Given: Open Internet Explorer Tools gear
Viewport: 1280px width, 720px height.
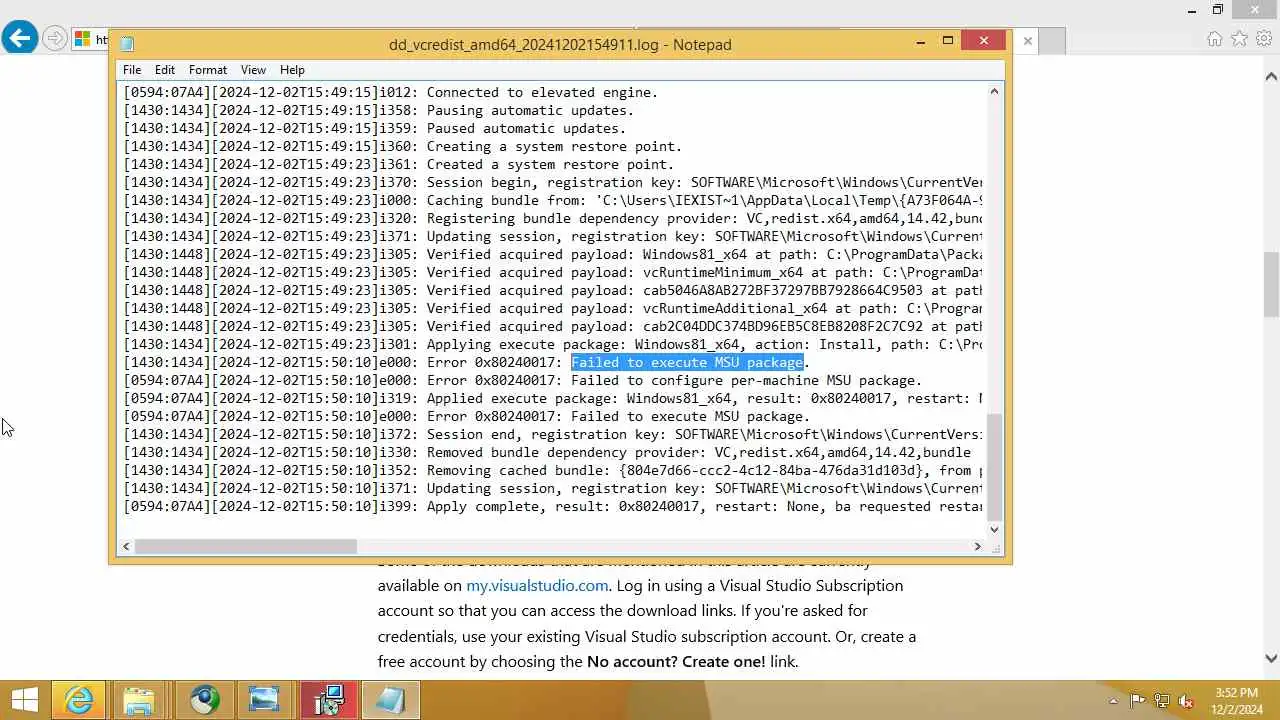Looking at the screenshot, I should [1263, 39].
